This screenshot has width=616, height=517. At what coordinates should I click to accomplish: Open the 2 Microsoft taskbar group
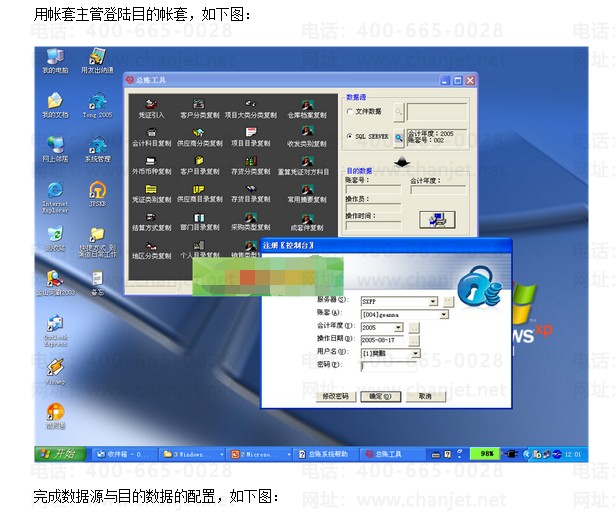tap(260, 455)
